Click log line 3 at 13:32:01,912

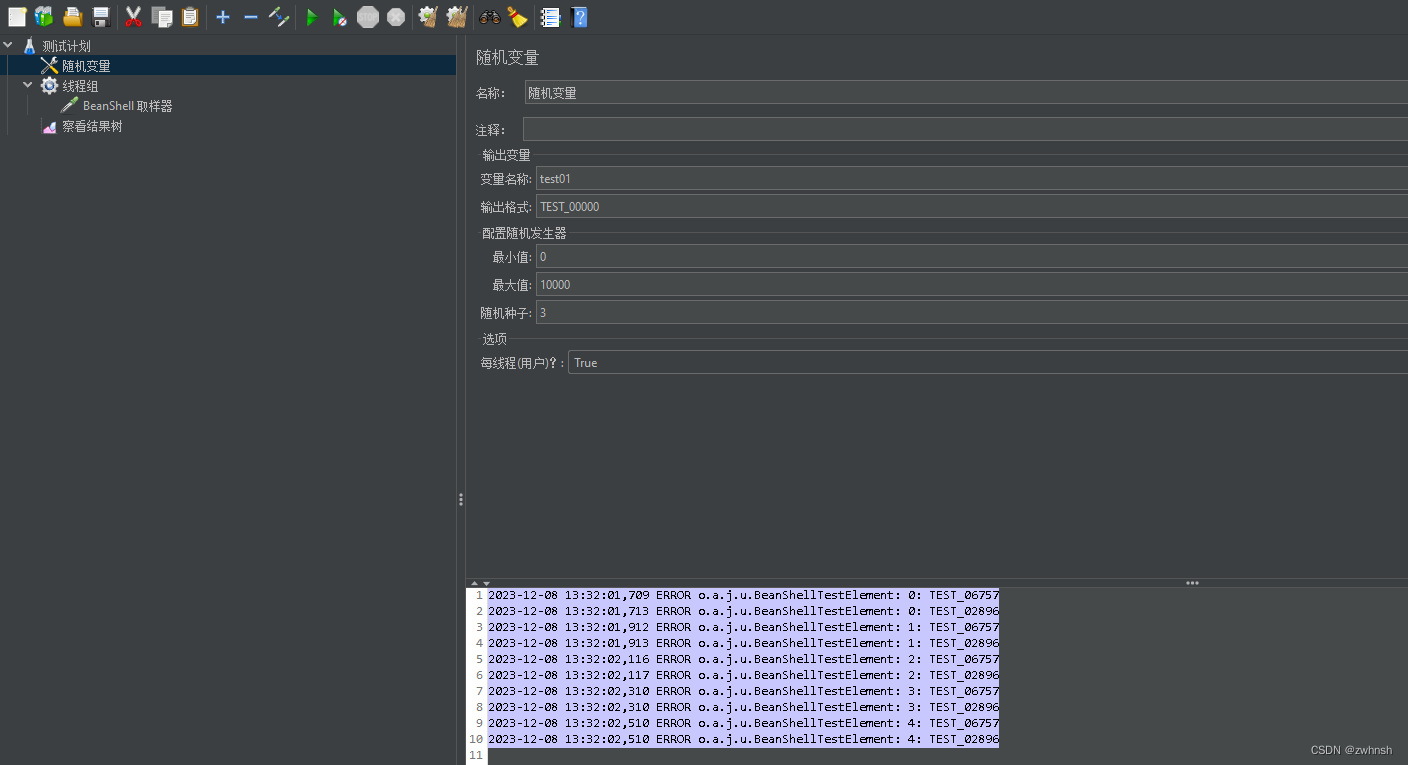(743, 627)
